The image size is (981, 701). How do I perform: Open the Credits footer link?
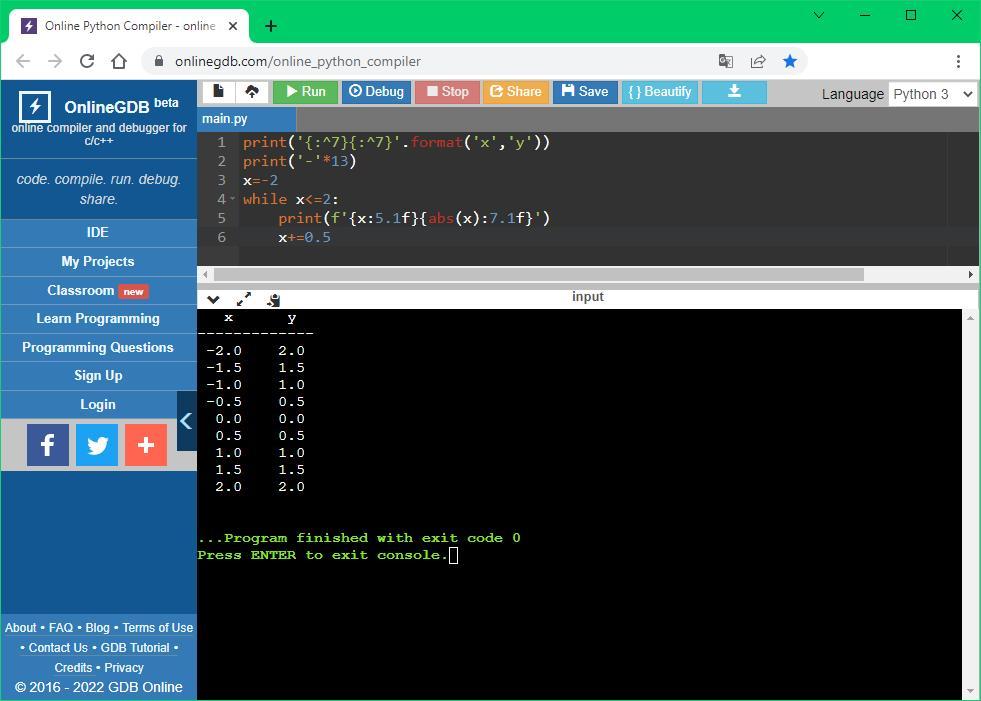[73, 668]
